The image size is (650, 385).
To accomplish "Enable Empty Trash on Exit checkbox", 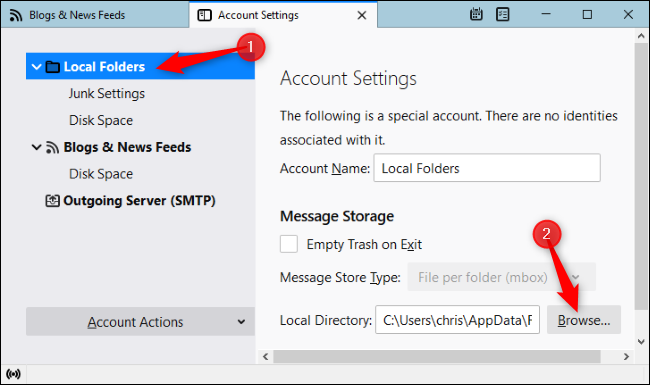I will [x=289, y=244].
